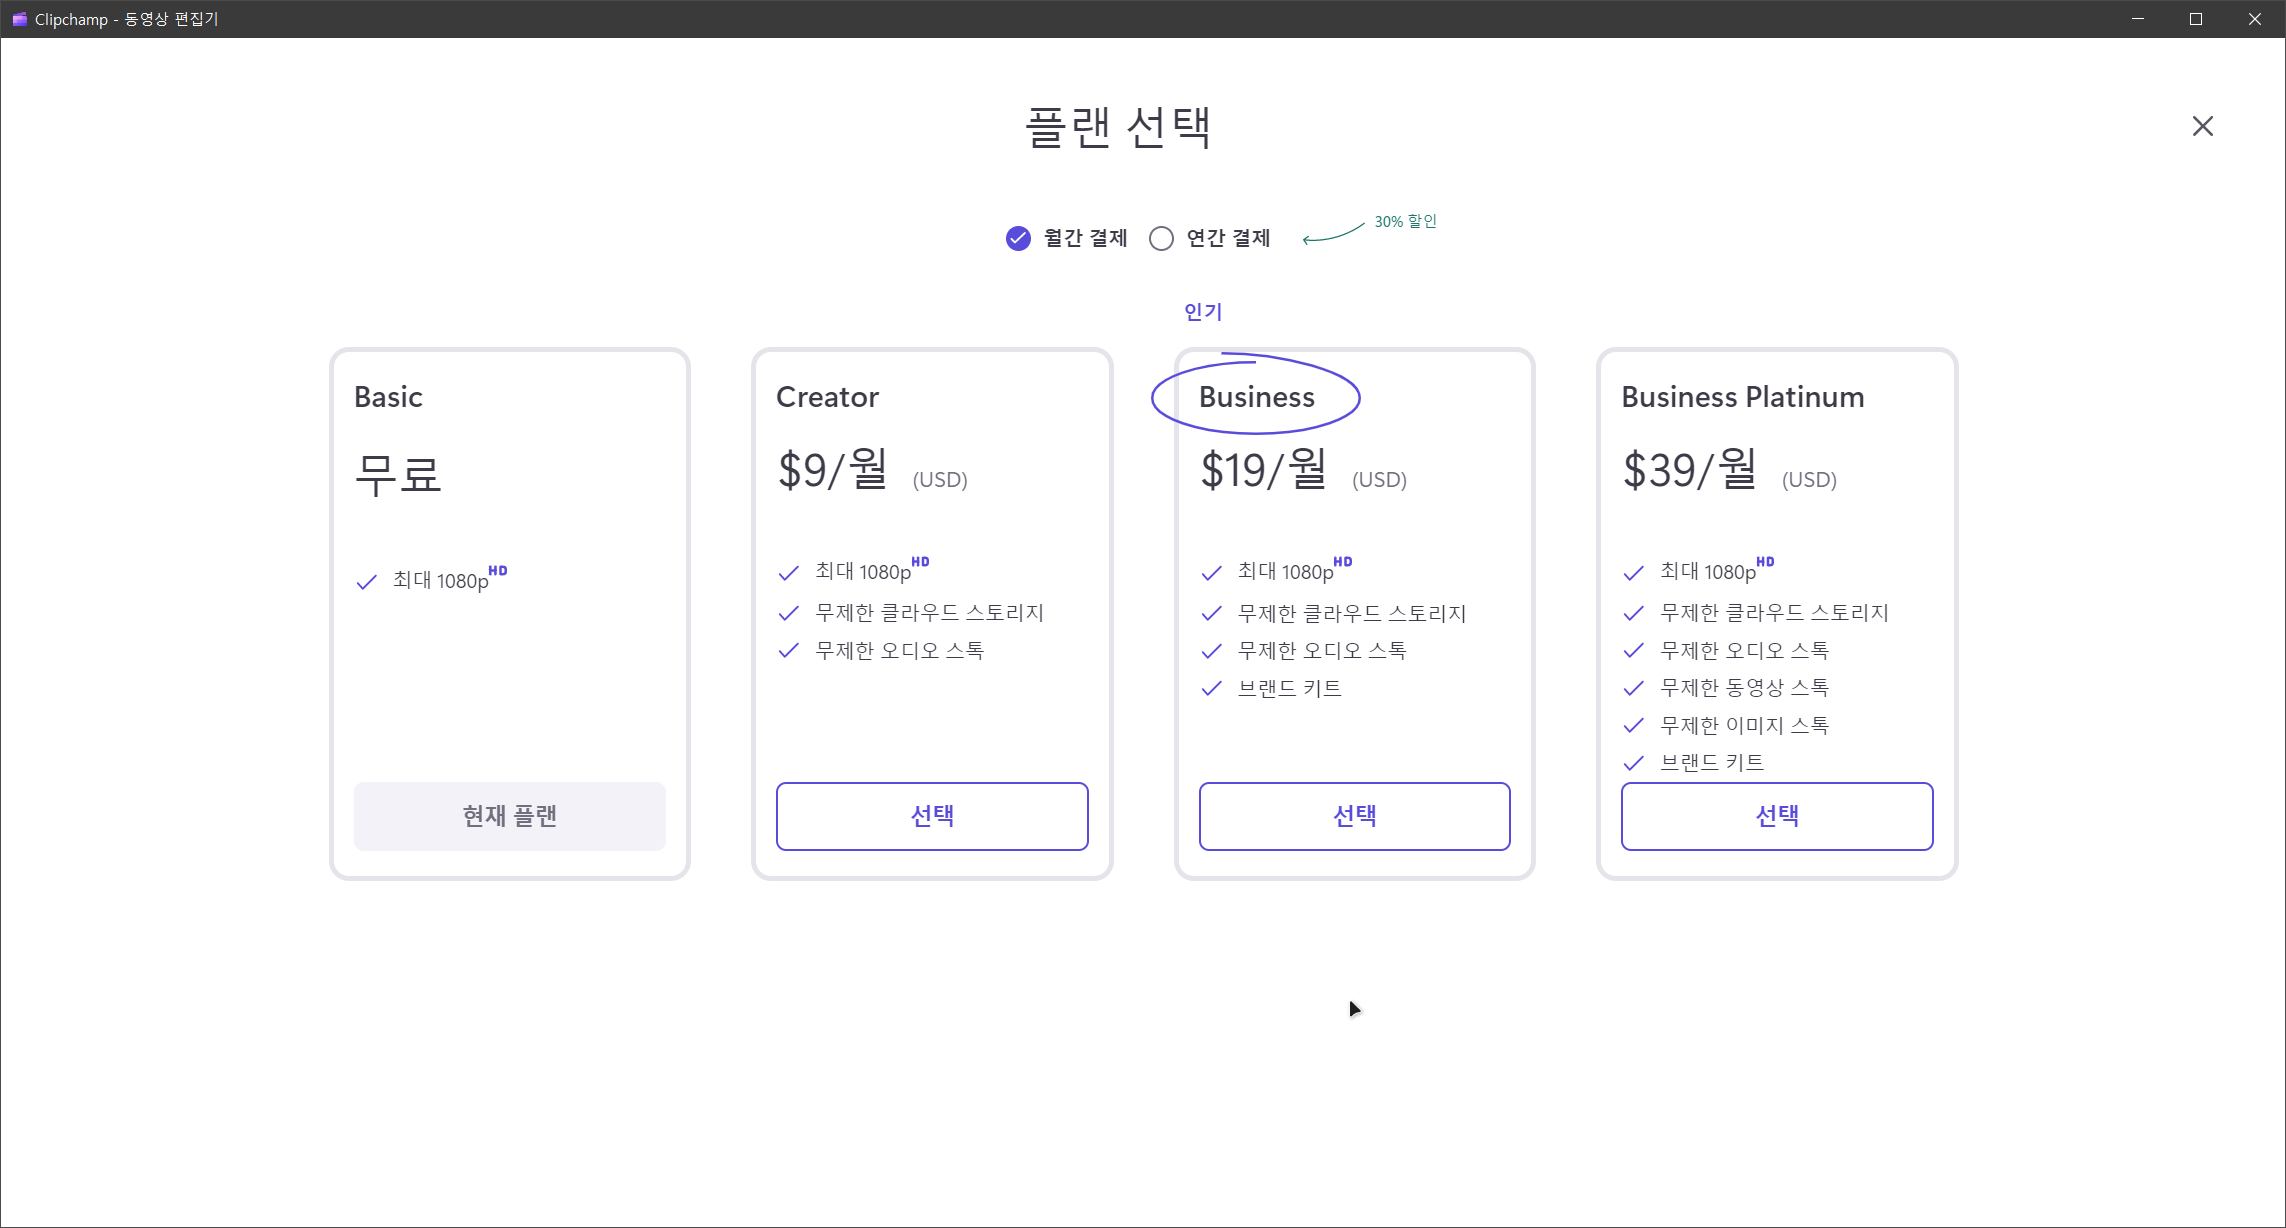Click the $39 per month price
The image size is (2286, 1228).
tap(1689, 470)
